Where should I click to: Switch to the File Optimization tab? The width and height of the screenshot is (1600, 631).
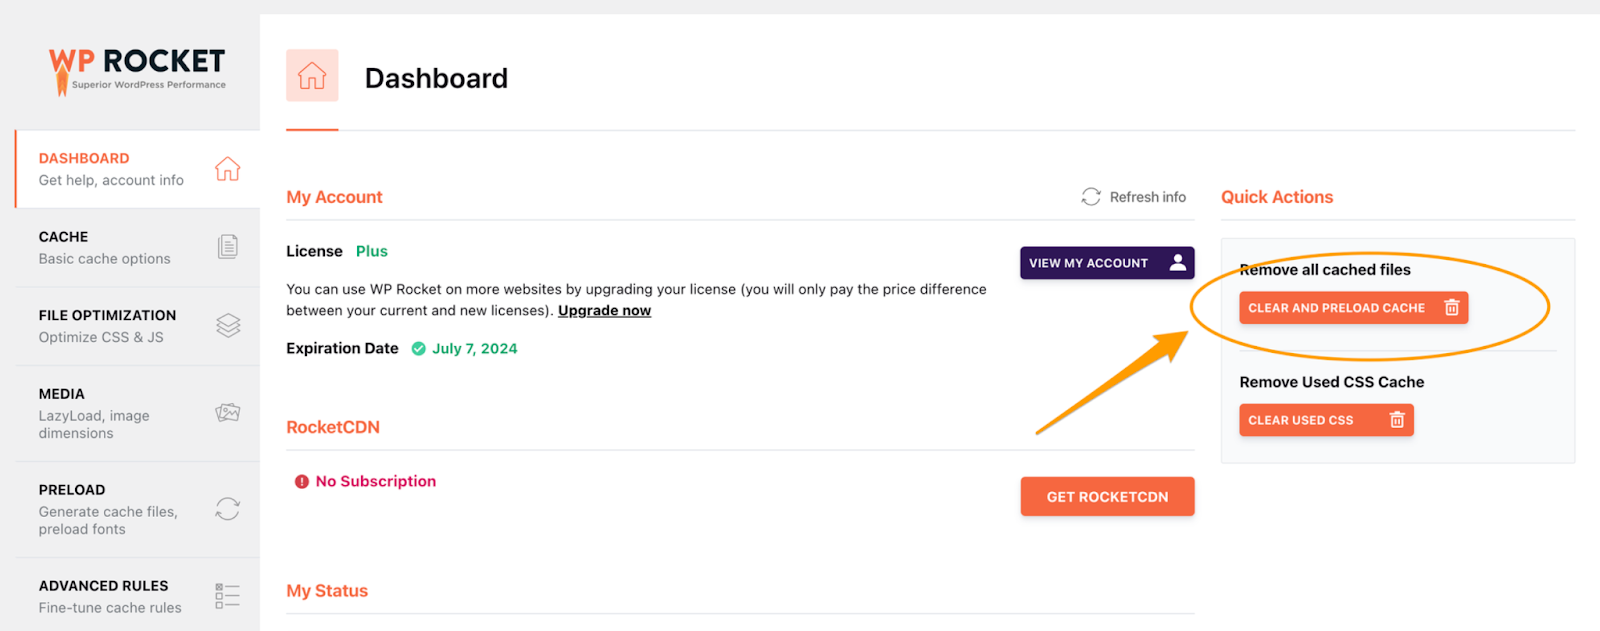(108, 325)
